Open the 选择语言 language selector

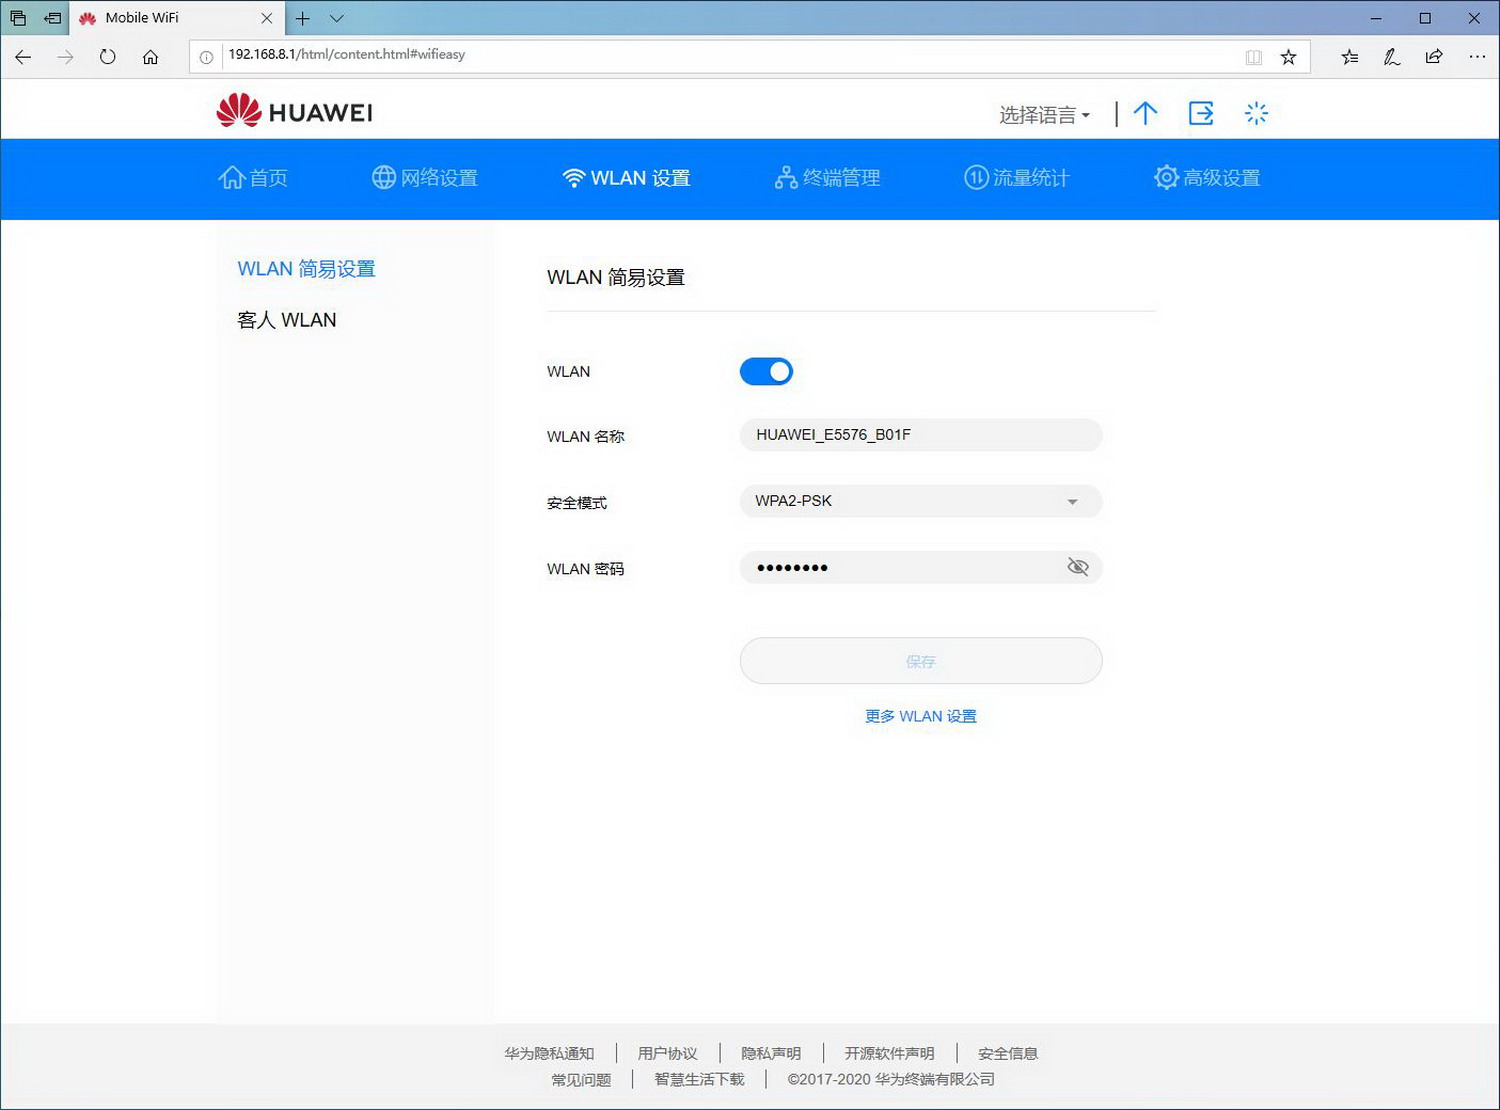point(1042,115)
